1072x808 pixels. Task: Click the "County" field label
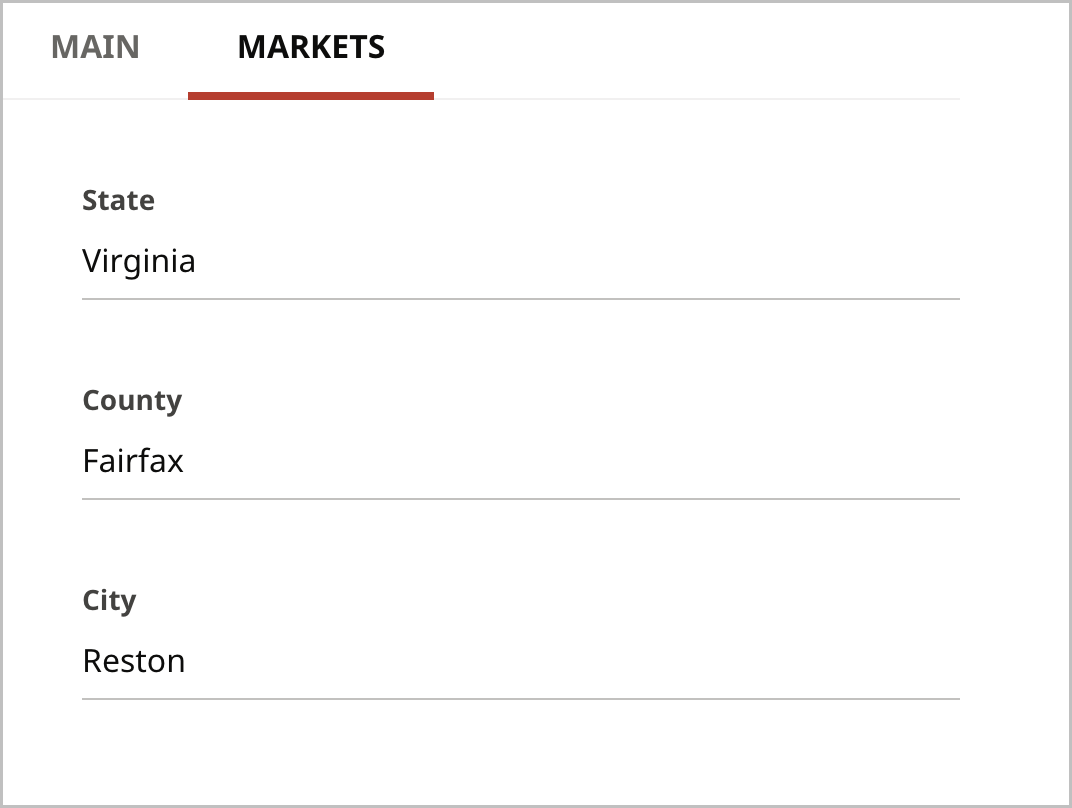[132, 400]
